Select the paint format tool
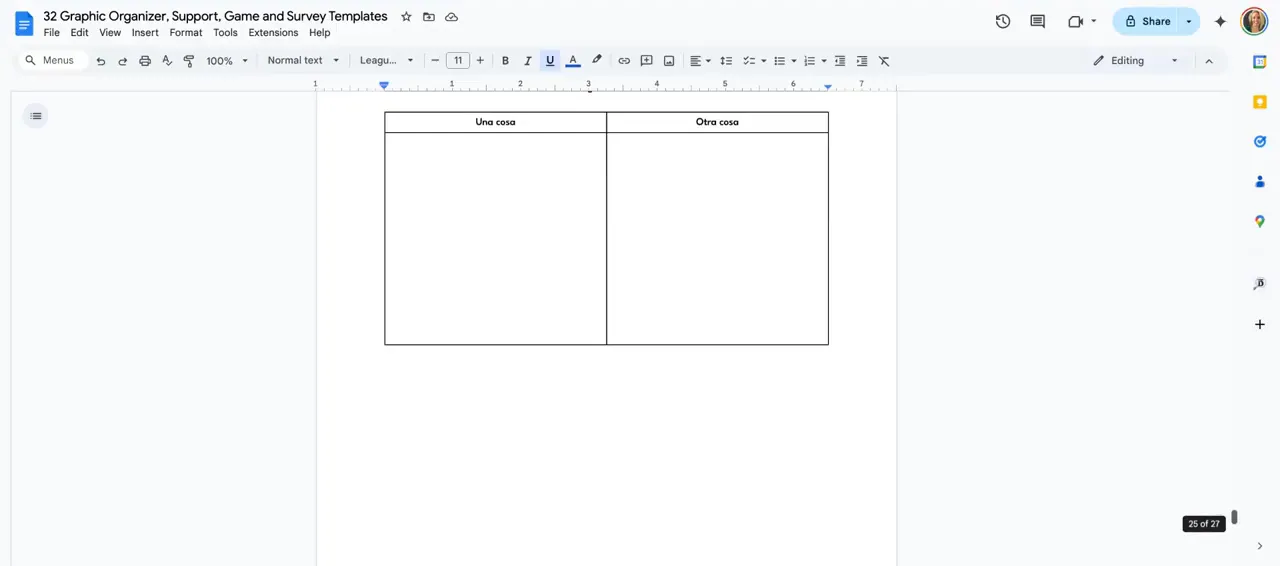This screenshot has height=566, width=1280. coord(189,61)
